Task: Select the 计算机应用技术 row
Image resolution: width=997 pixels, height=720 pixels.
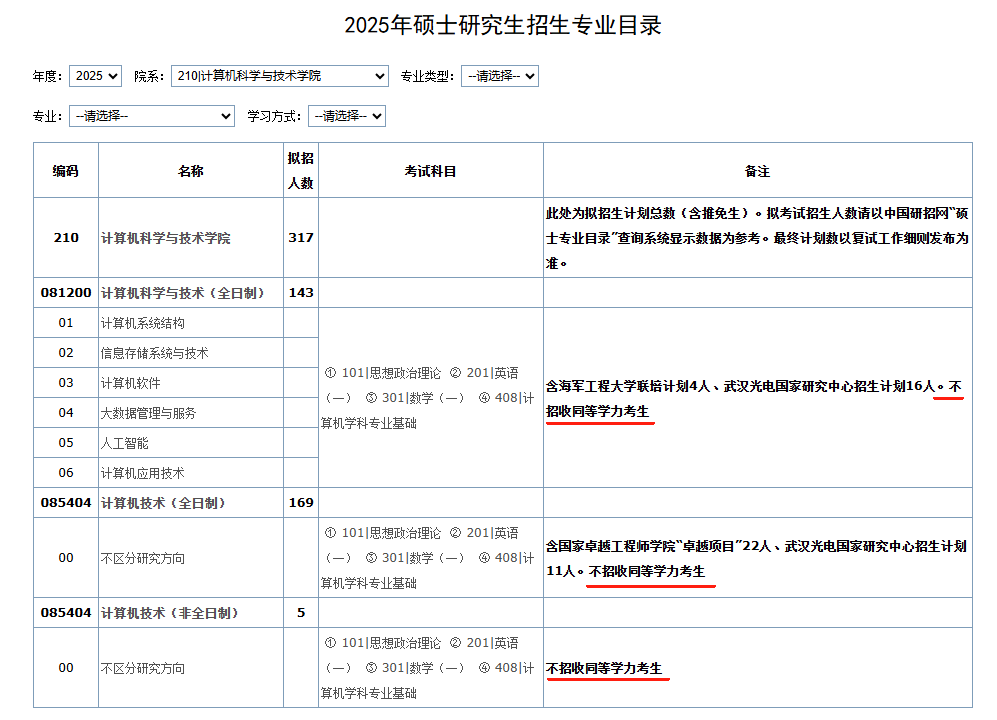Action: coord(143,473)
